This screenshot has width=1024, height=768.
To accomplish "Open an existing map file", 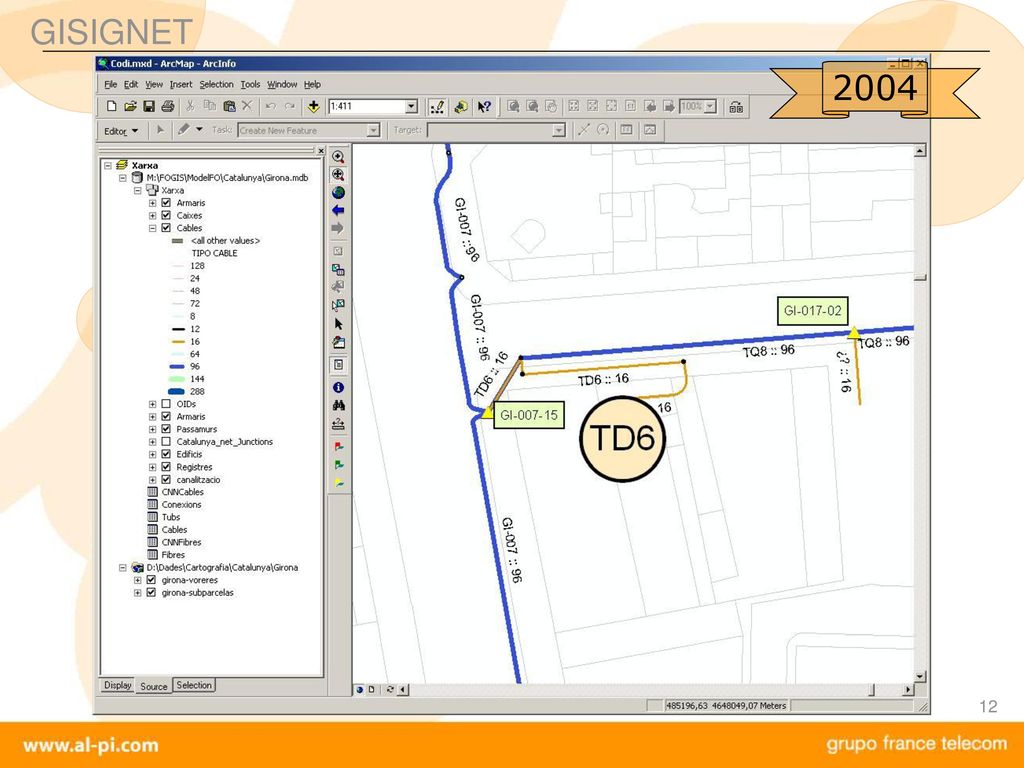I will [130, 106].
